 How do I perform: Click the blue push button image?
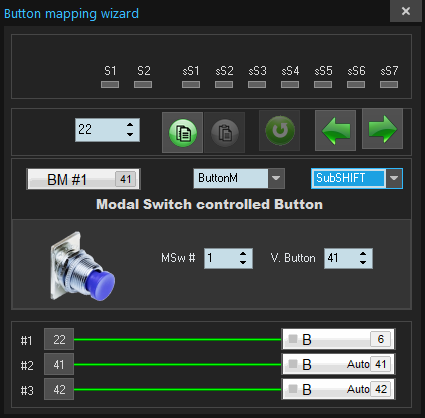tap(82, 266)
